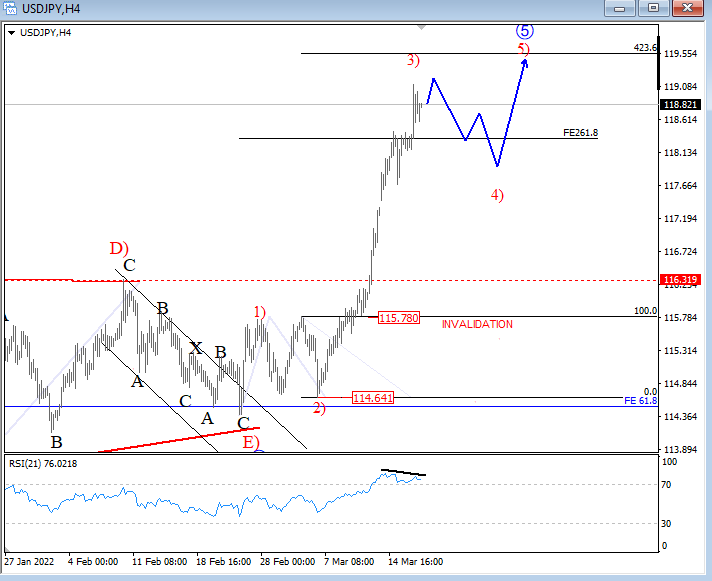Select the red 4) wave label
This screenshot has height=581, width=712.
497,195
